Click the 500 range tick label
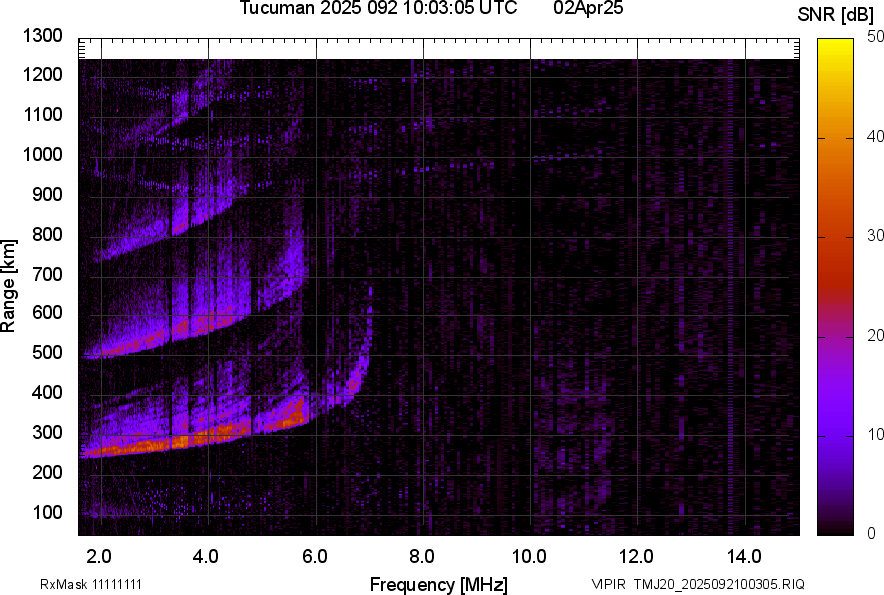 [x=50, y=353]
